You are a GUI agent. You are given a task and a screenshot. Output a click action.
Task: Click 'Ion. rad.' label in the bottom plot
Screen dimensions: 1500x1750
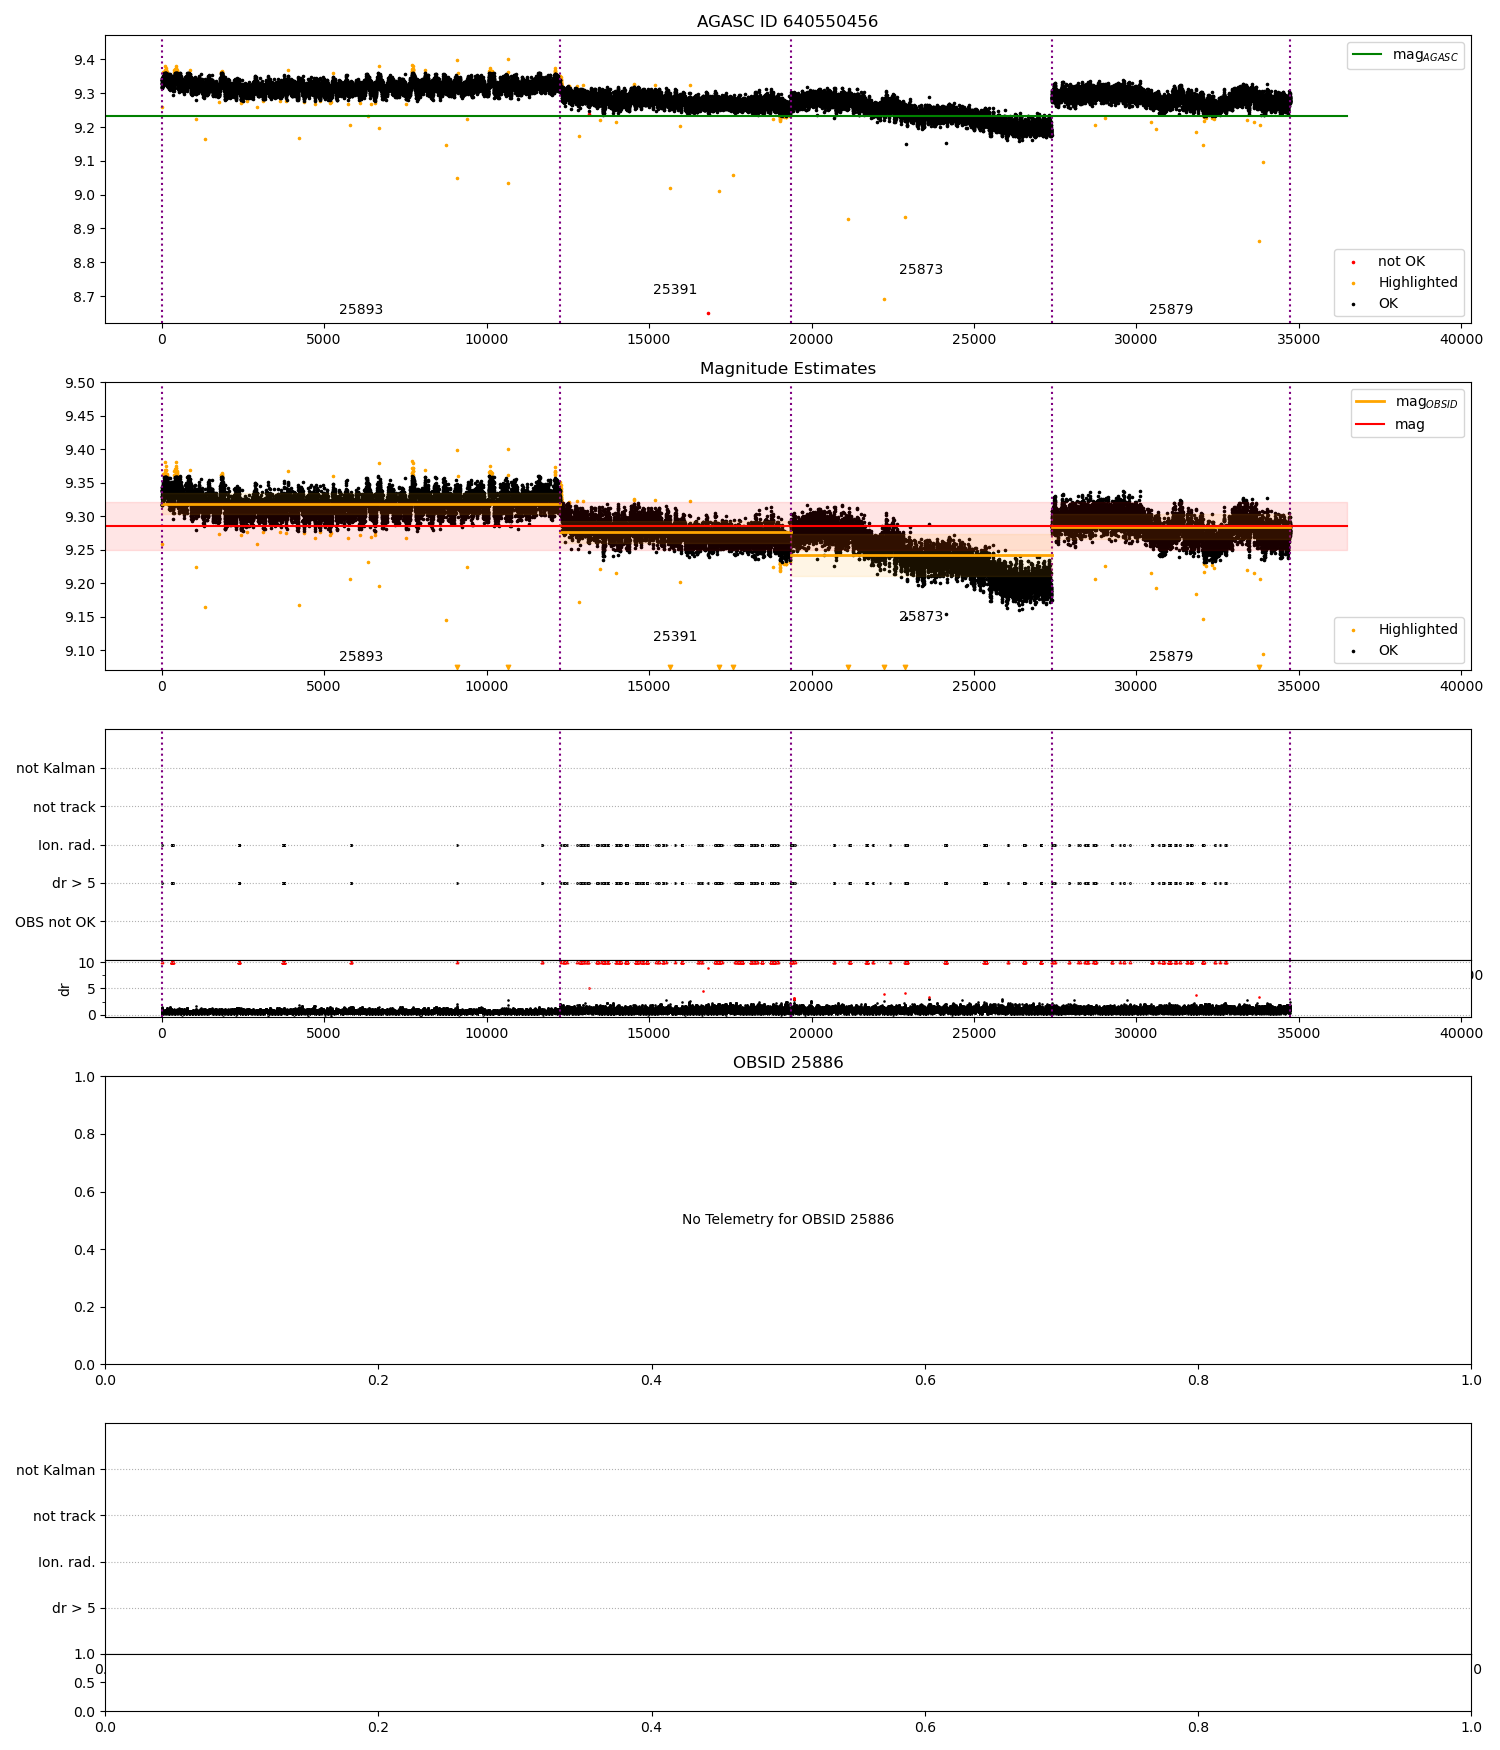tap(67, 1563)
